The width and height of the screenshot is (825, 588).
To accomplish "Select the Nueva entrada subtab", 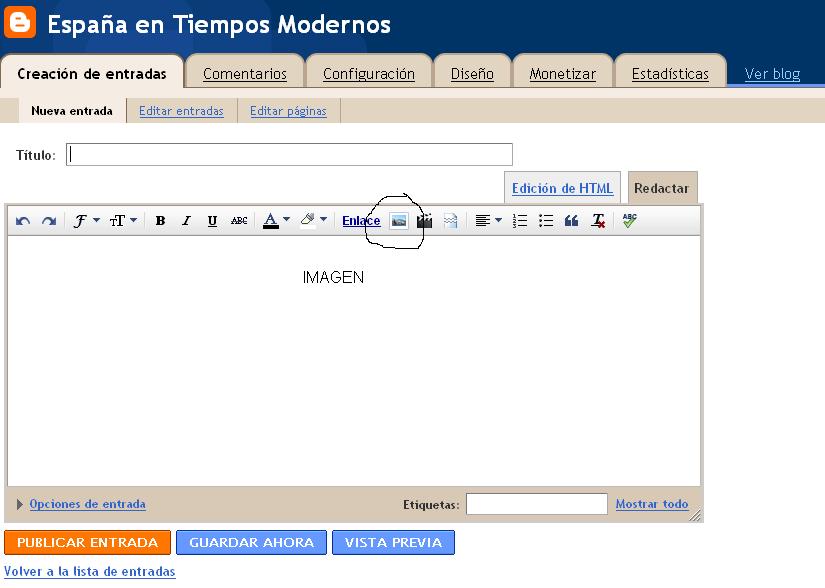I will [x=72, y=111].
